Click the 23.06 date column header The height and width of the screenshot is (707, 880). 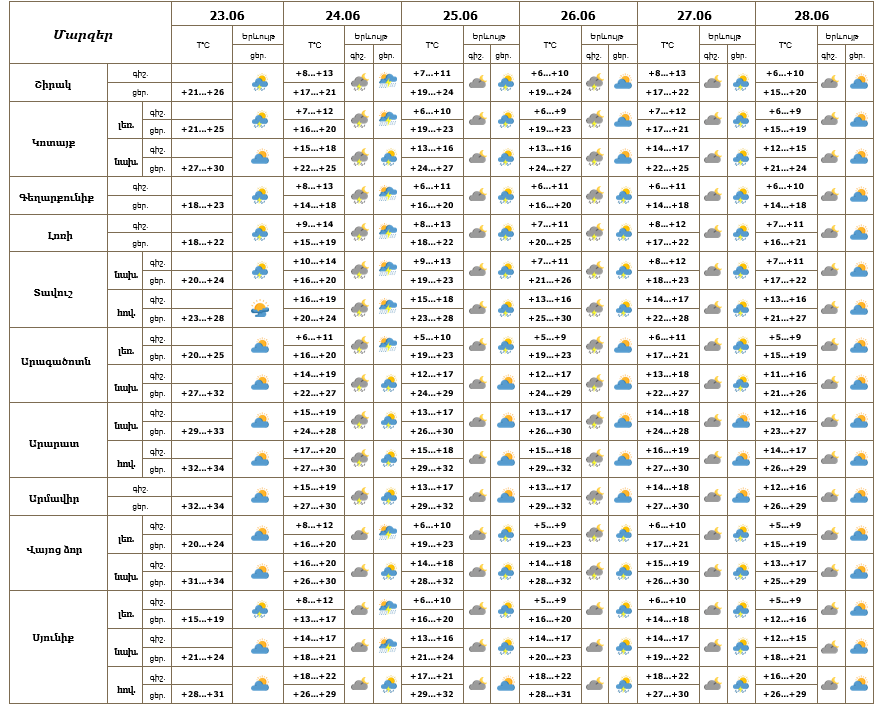[x=227, y=15]
